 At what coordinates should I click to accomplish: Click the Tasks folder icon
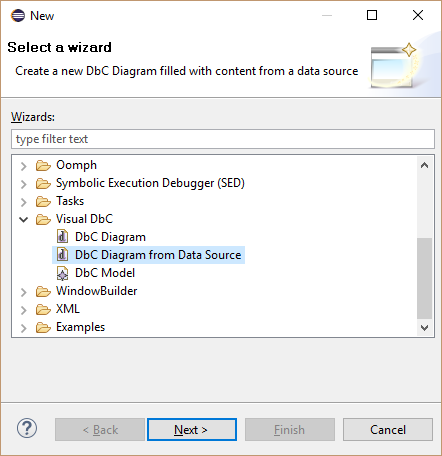[43, 201]
